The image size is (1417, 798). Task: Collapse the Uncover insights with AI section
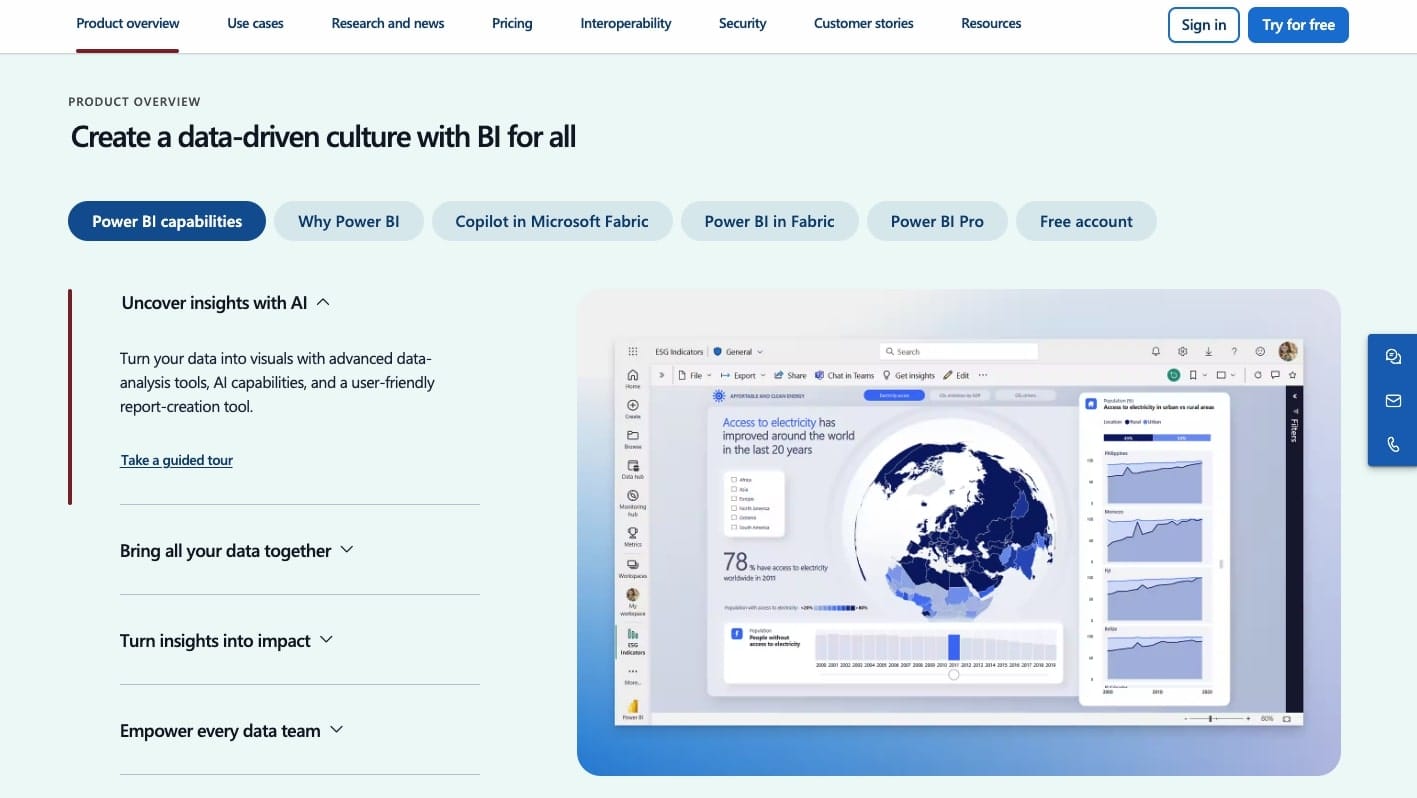point(323,302)
